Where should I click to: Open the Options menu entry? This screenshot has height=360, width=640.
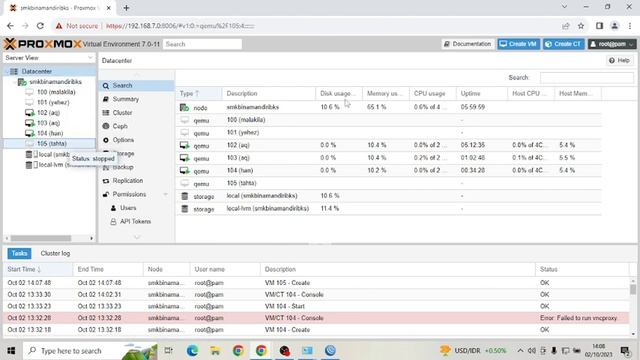click(123, 140)
